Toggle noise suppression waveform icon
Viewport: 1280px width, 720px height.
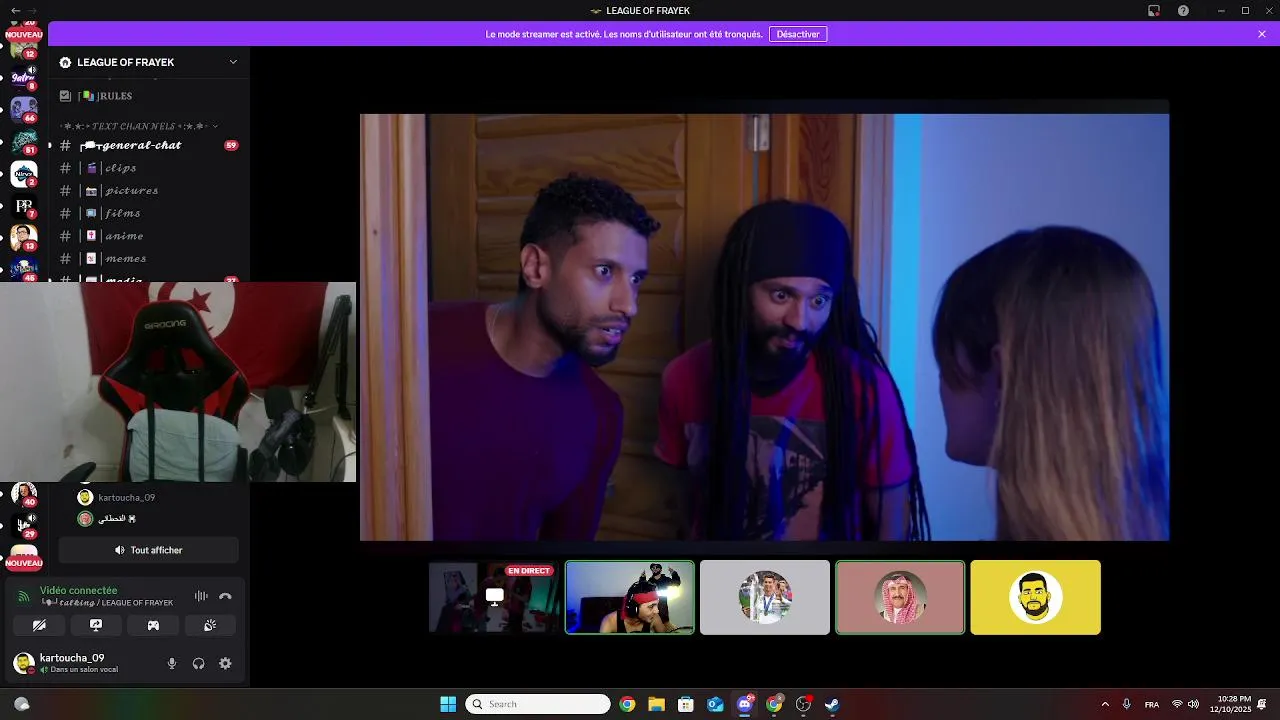(x=201, y=596)
